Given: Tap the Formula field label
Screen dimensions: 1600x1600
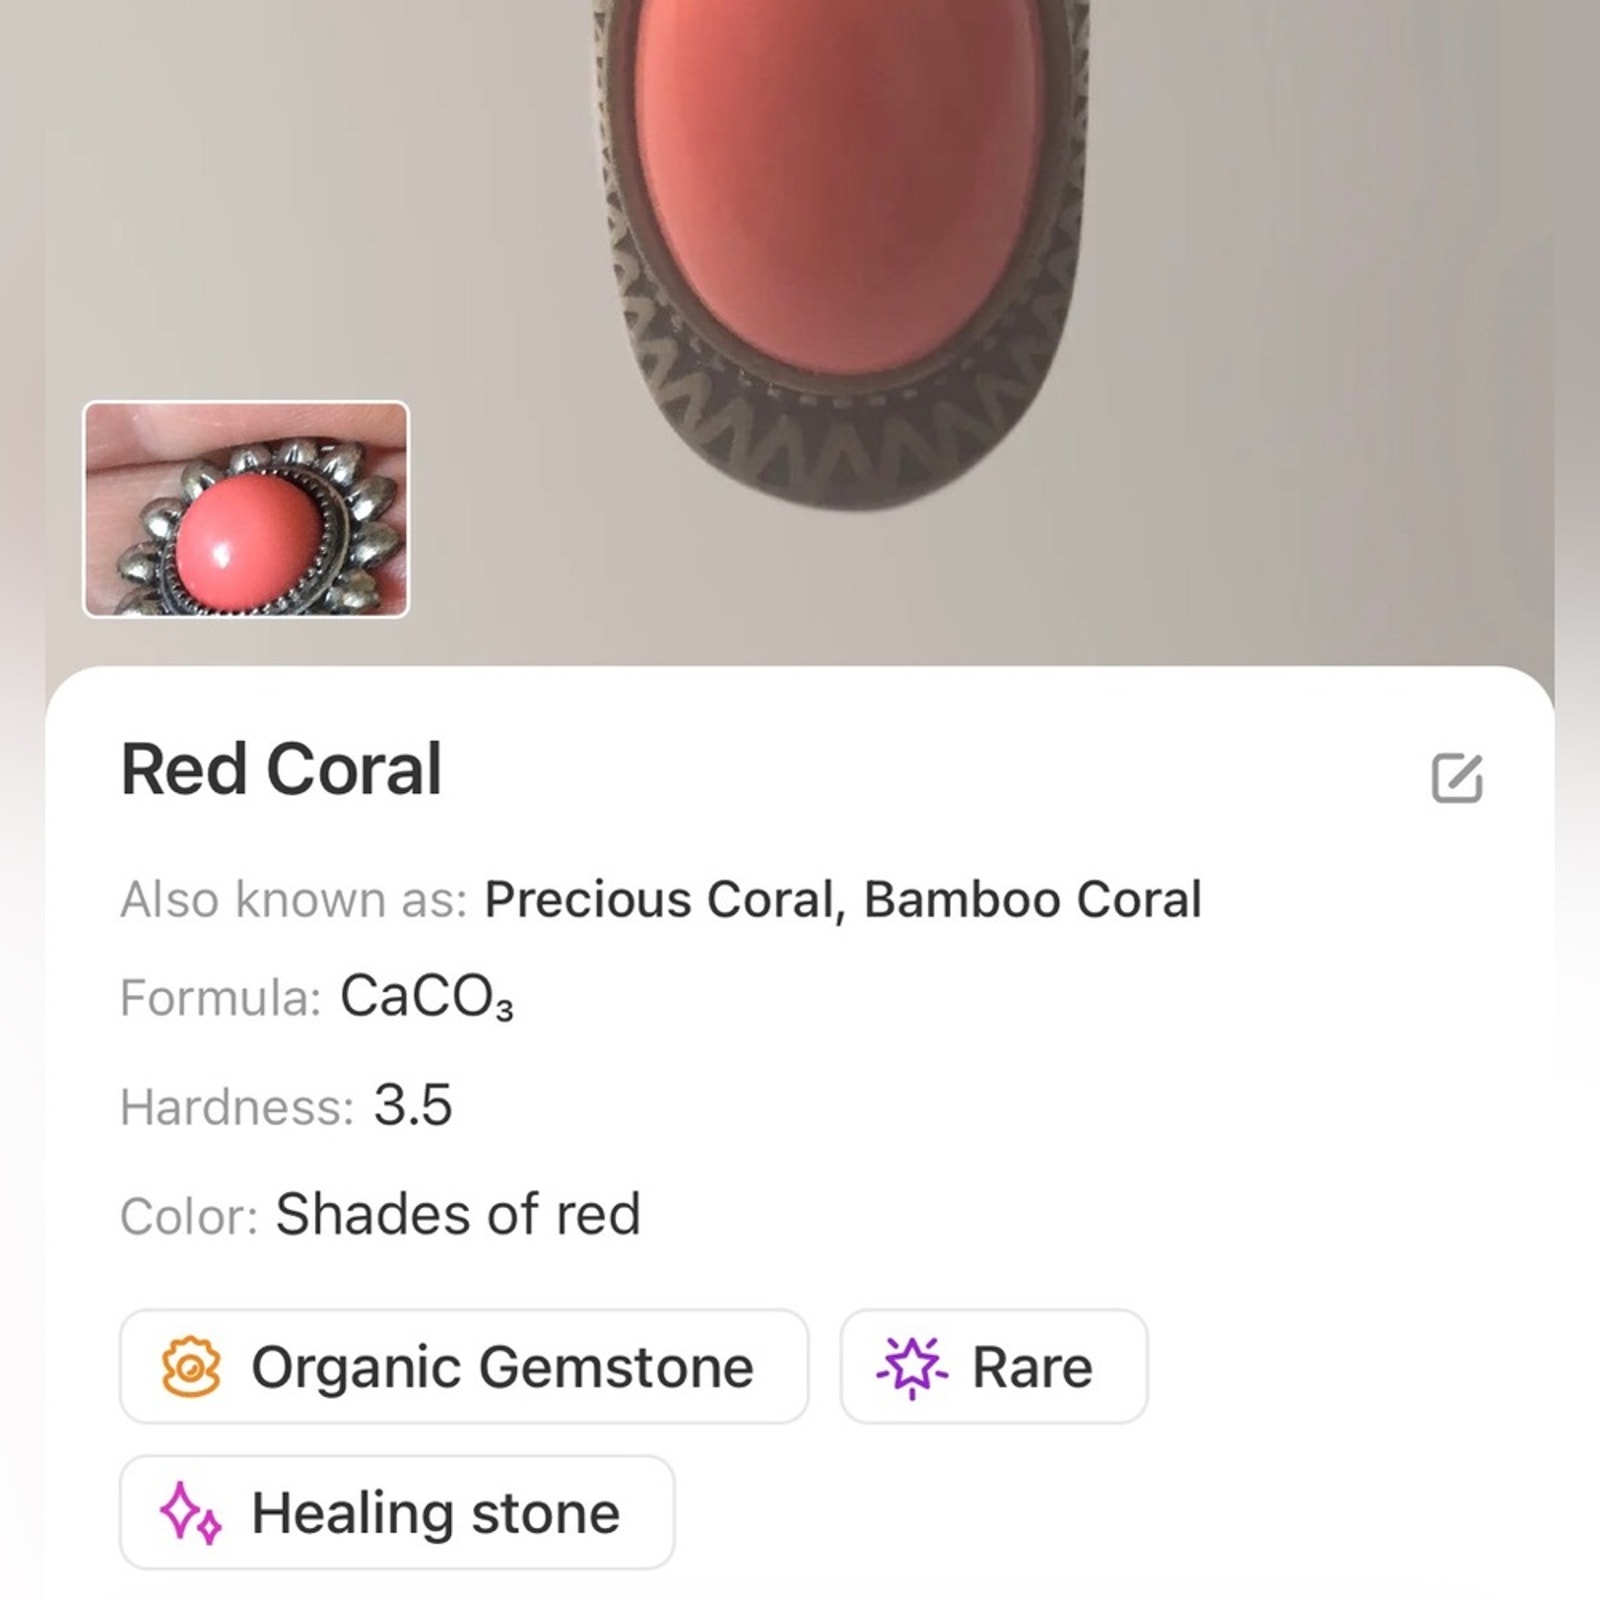Looking at the screenshot, I should pyautogui.click(x=220, y=998).
